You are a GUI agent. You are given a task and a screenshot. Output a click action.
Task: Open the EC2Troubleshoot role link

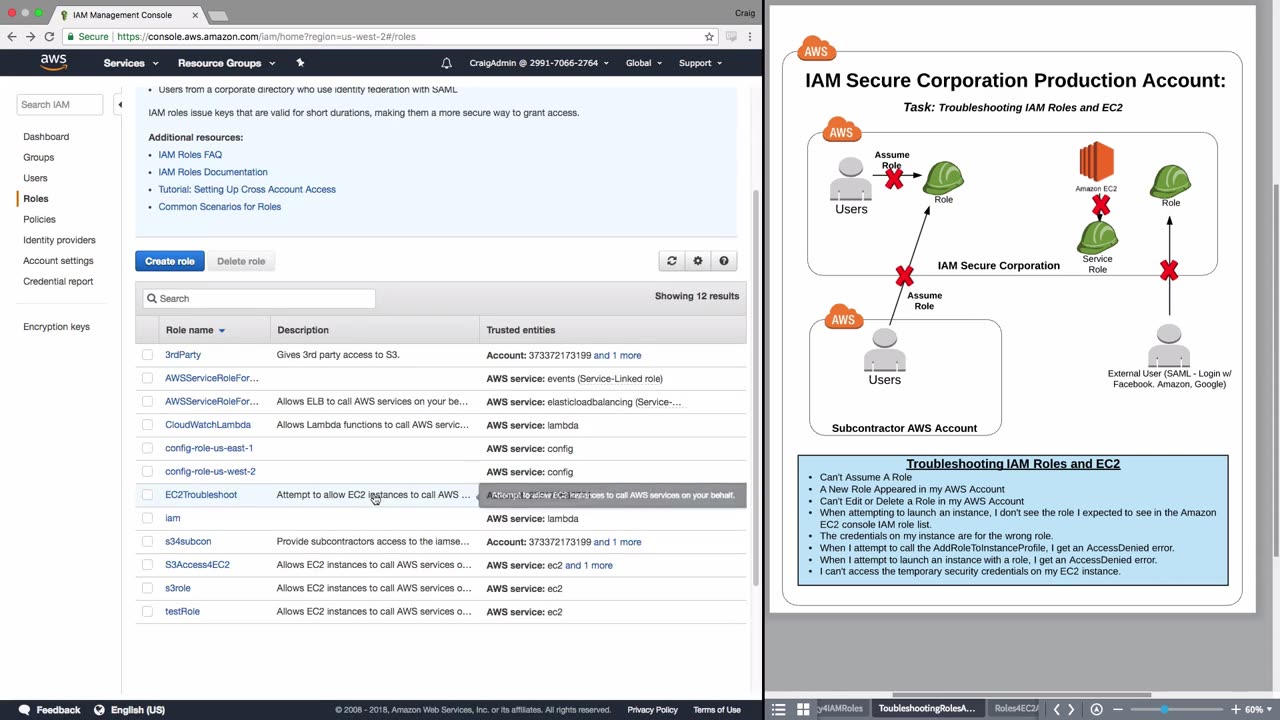201,495
